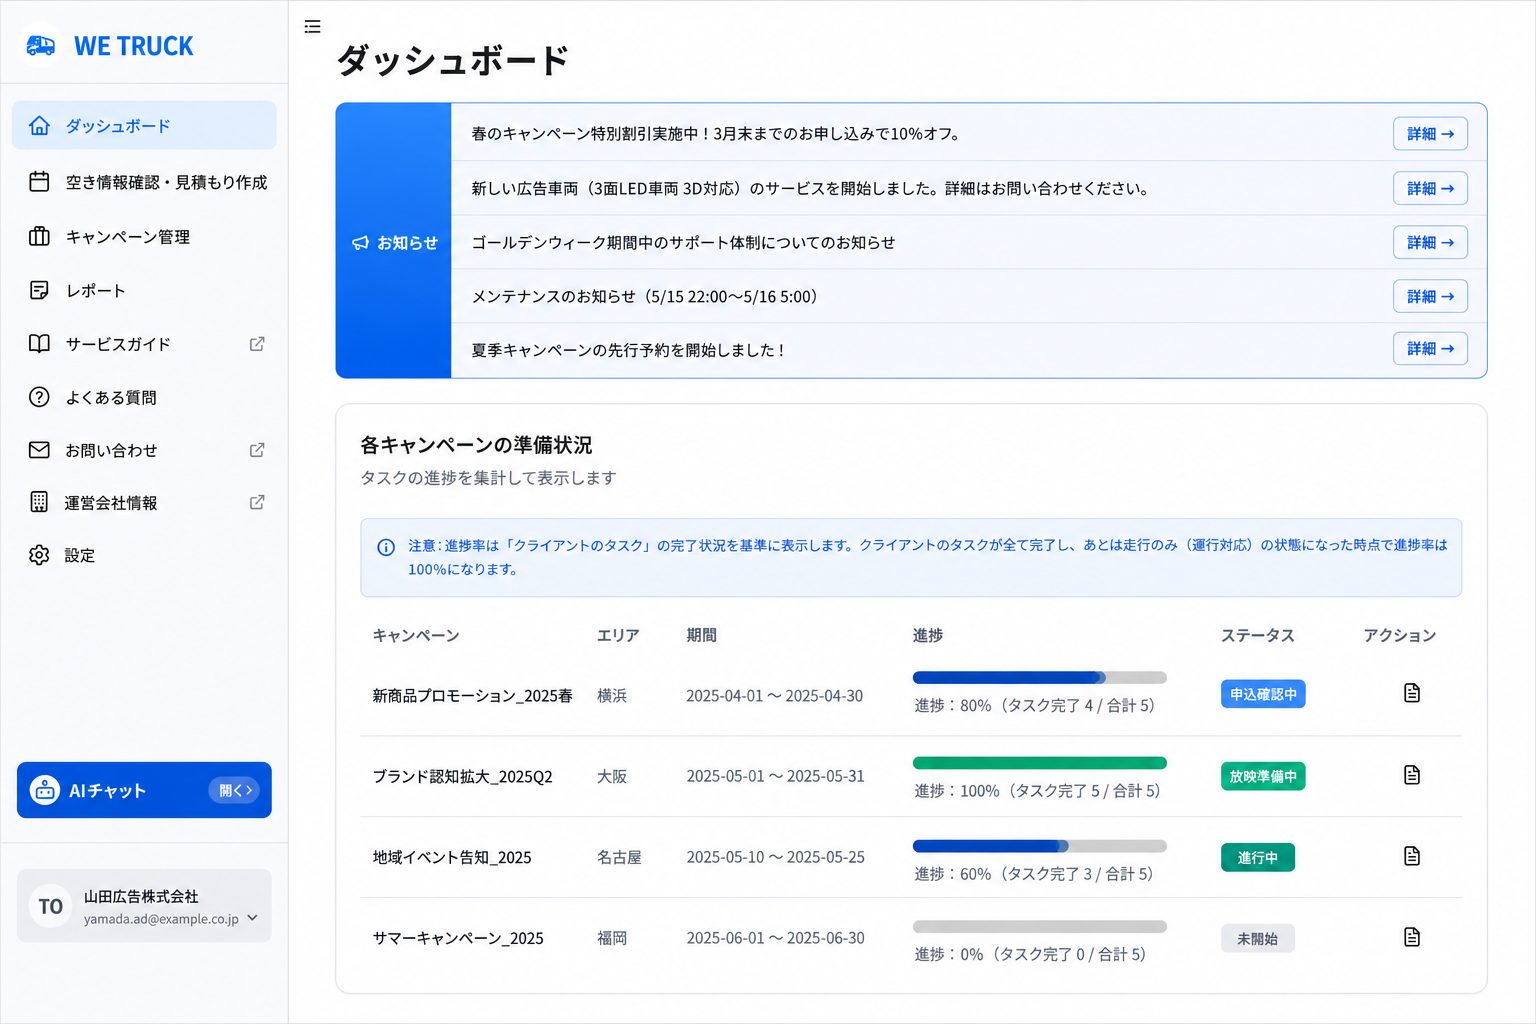Open external link icon on お問い合わせ row
This screenshot has height=1024, width=1536.
257,450
